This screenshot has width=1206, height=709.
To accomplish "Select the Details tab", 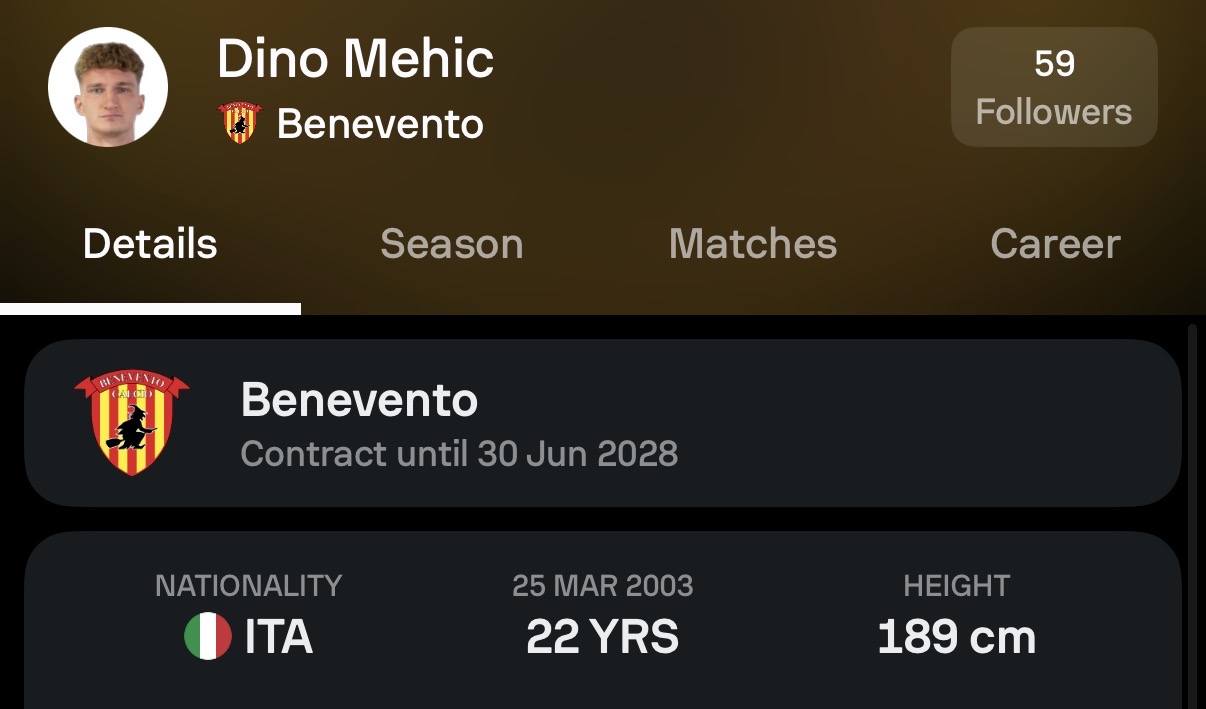I will point(150,244).
